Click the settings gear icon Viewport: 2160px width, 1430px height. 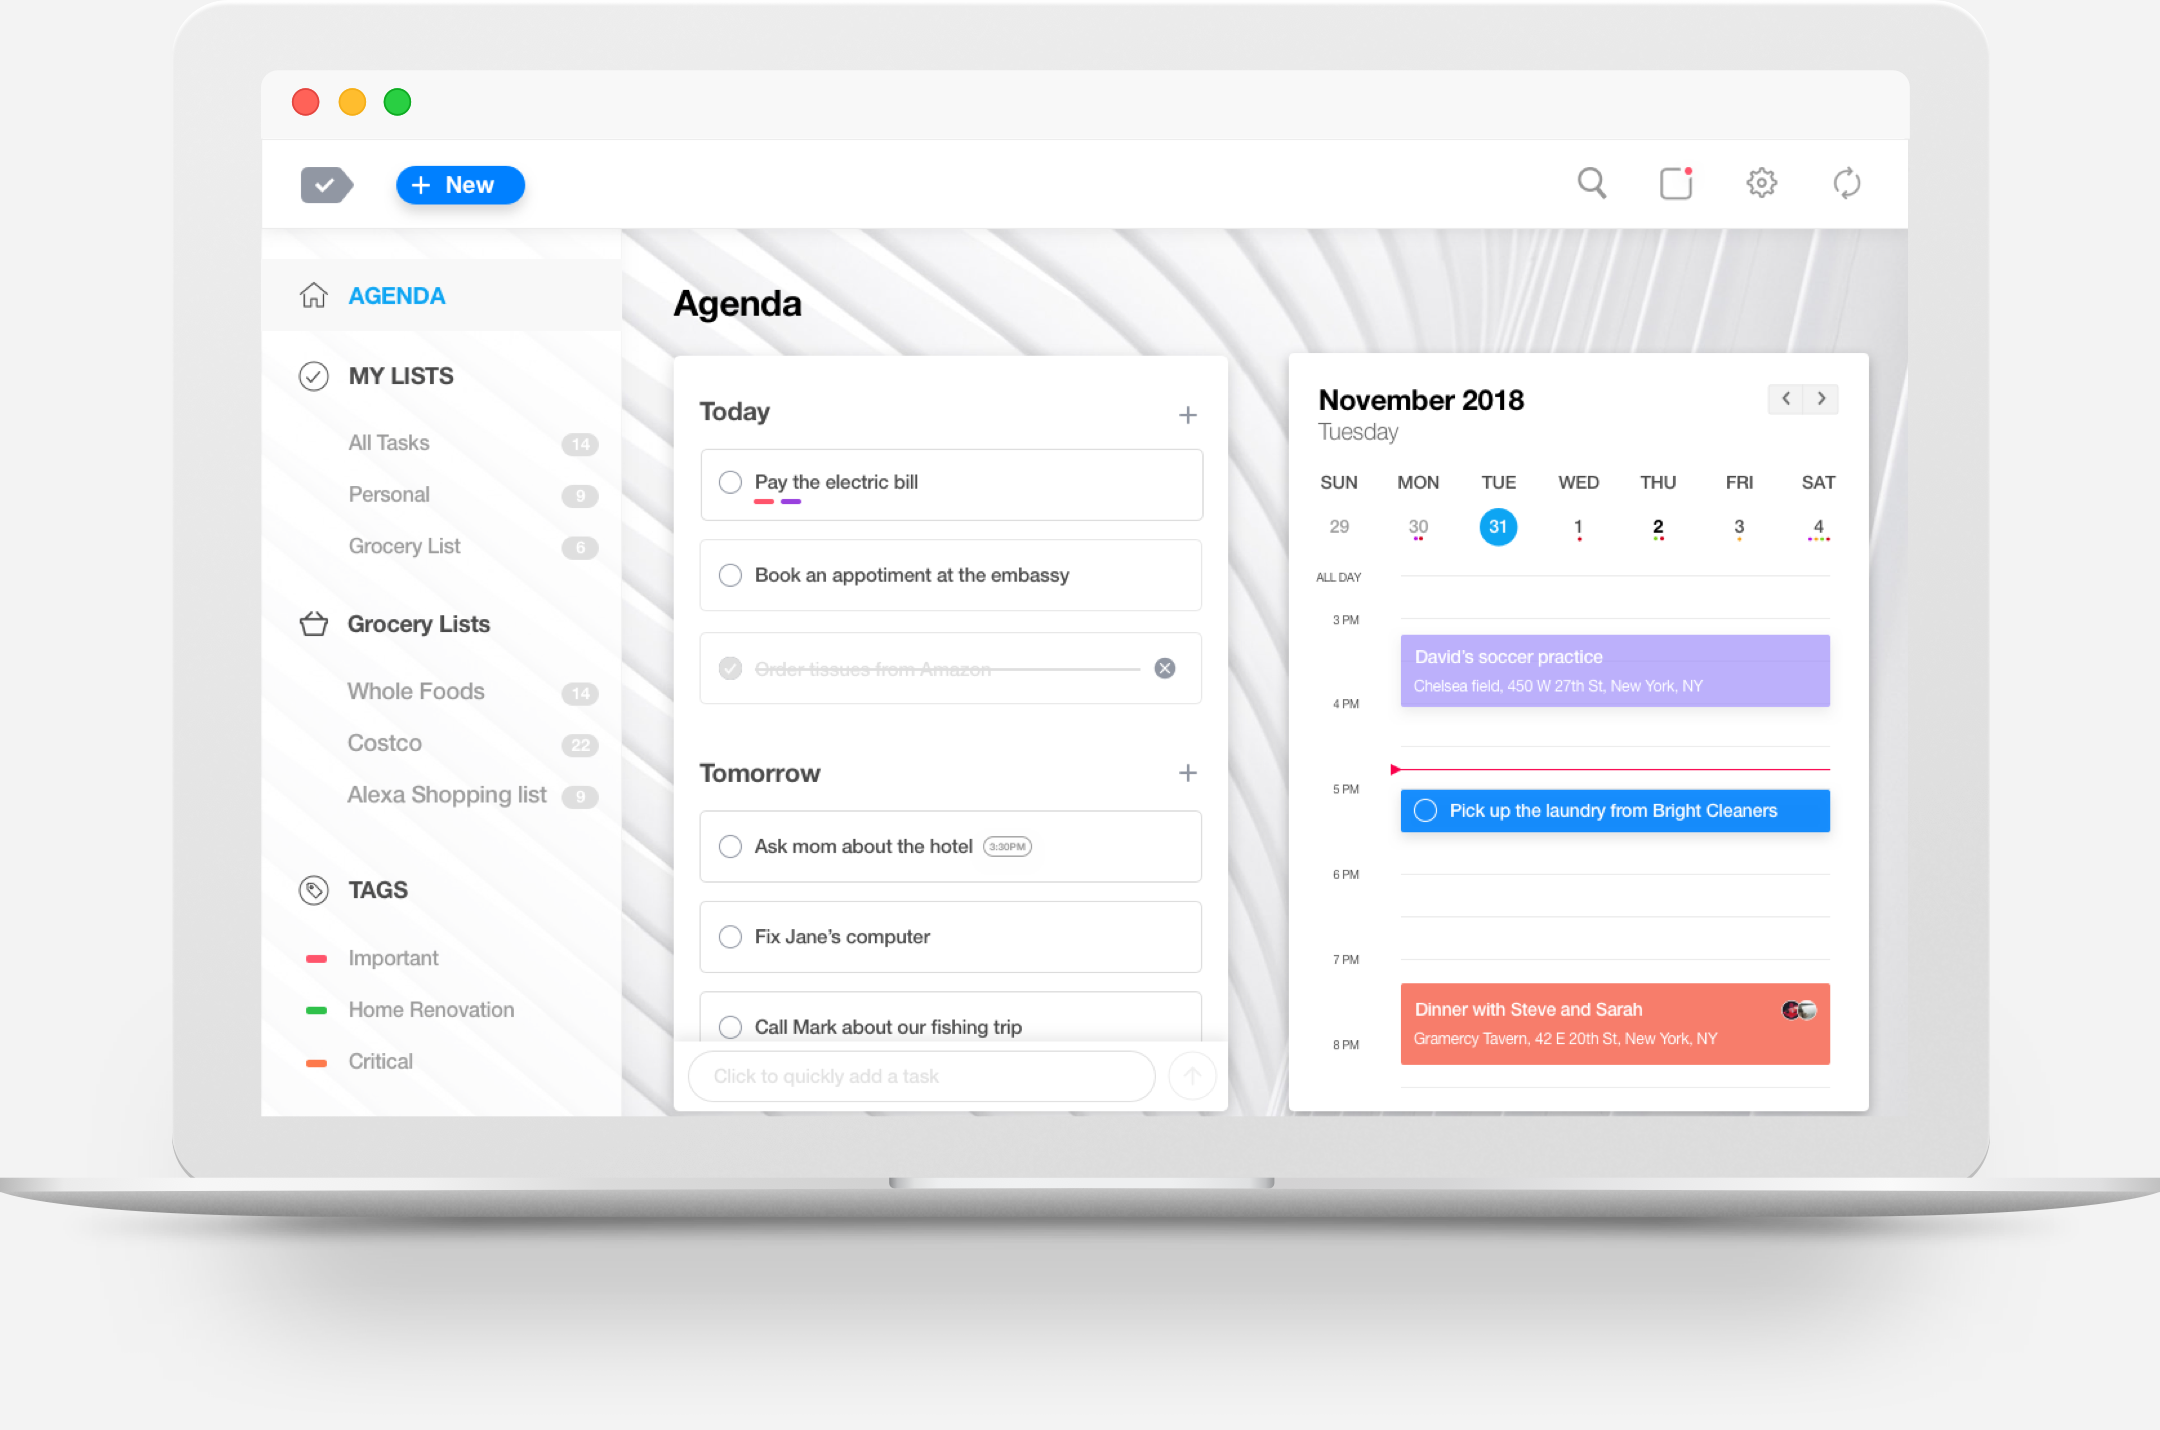point(1761,184)
